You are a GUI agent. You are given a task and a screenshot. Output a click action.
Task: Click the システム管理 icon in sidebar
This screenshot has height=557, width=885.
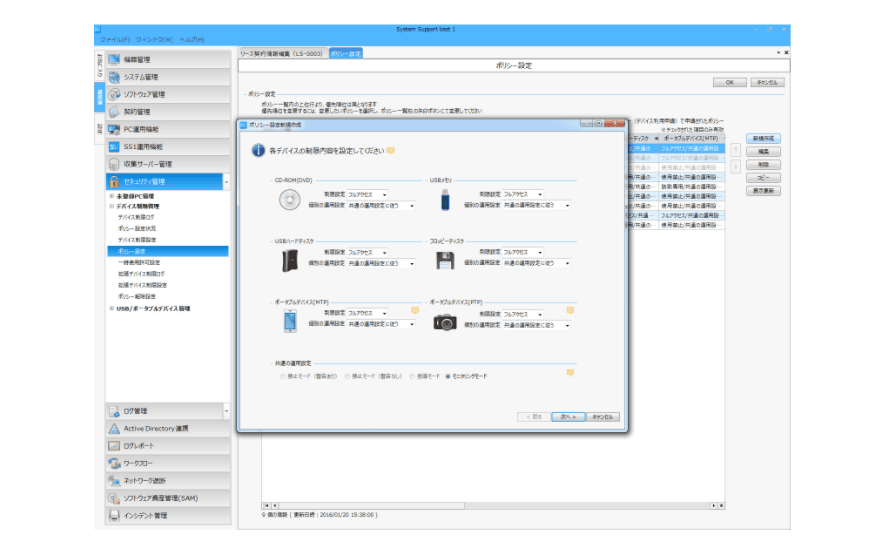tap(114, 77)
